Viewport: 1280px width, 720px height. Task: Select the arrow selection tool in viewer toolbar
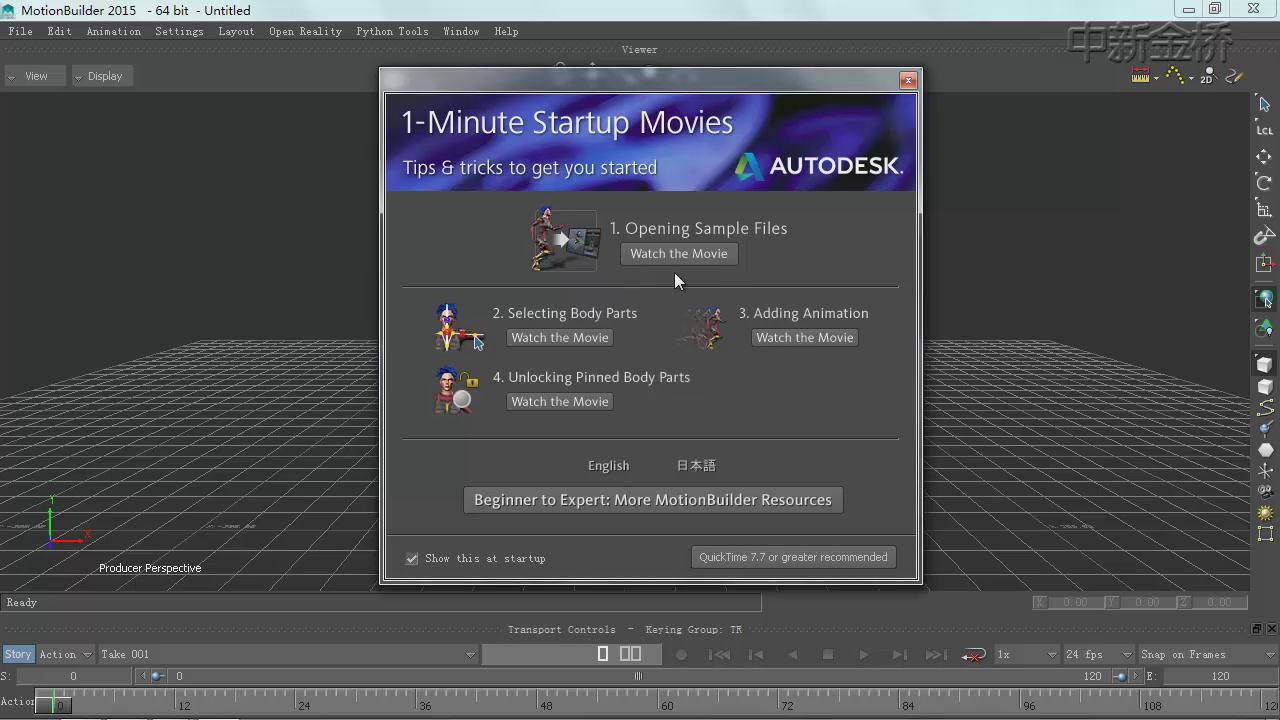click(1264, 104)
